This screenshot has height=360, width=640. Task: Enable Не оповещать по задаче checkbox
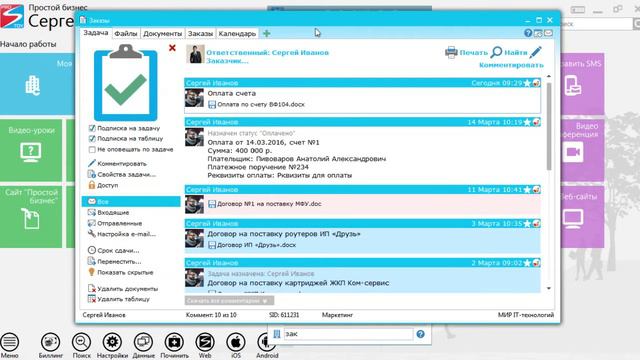92,150
